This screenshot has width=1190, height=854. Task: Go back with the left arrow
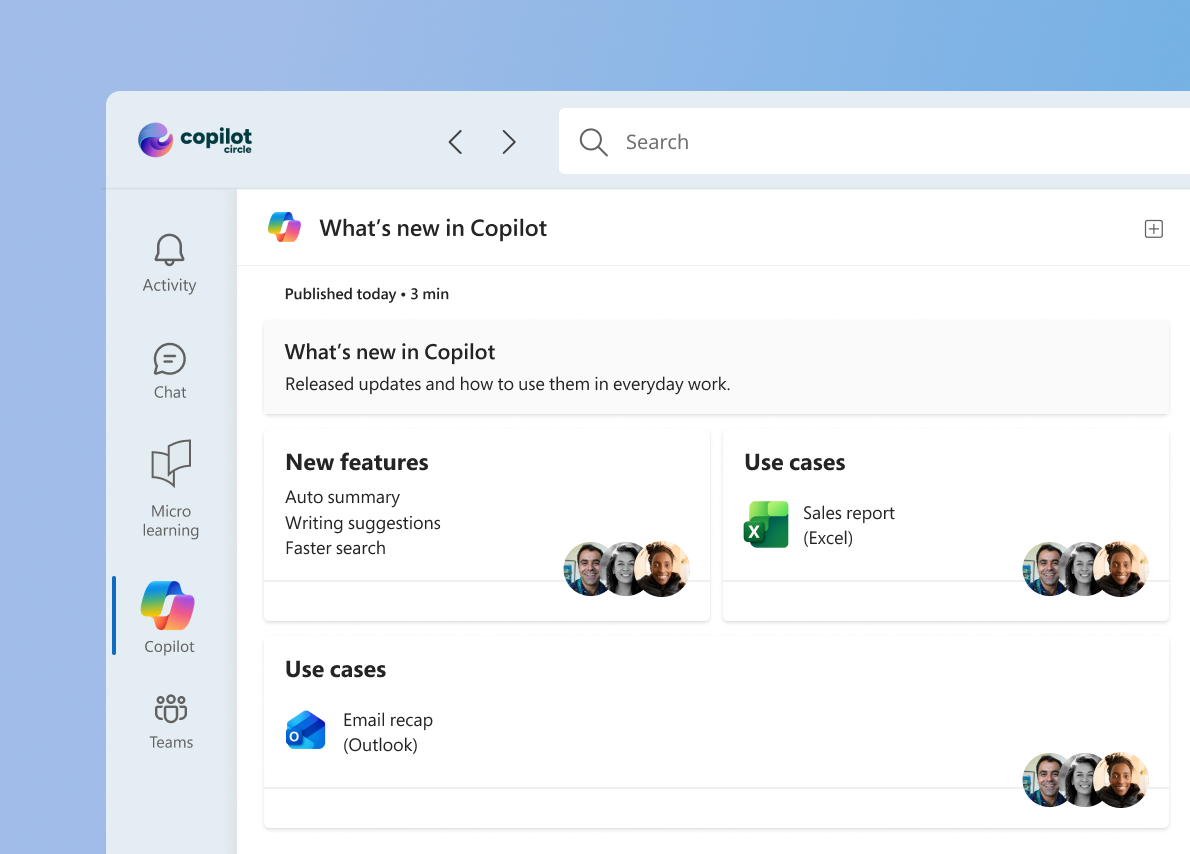coord(455,142)
